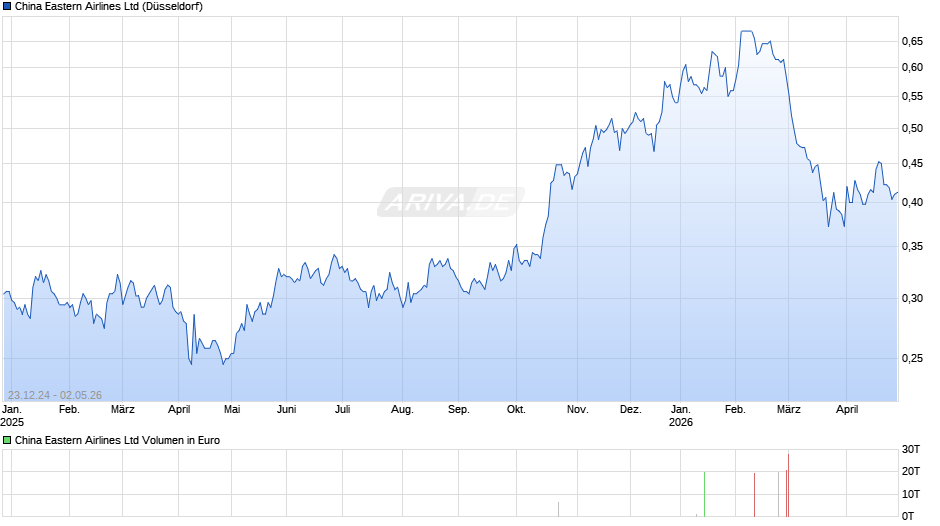Click the green volume bar in January 2026
The height and width of the screenshot is (526, 940).
coord(704,494)
